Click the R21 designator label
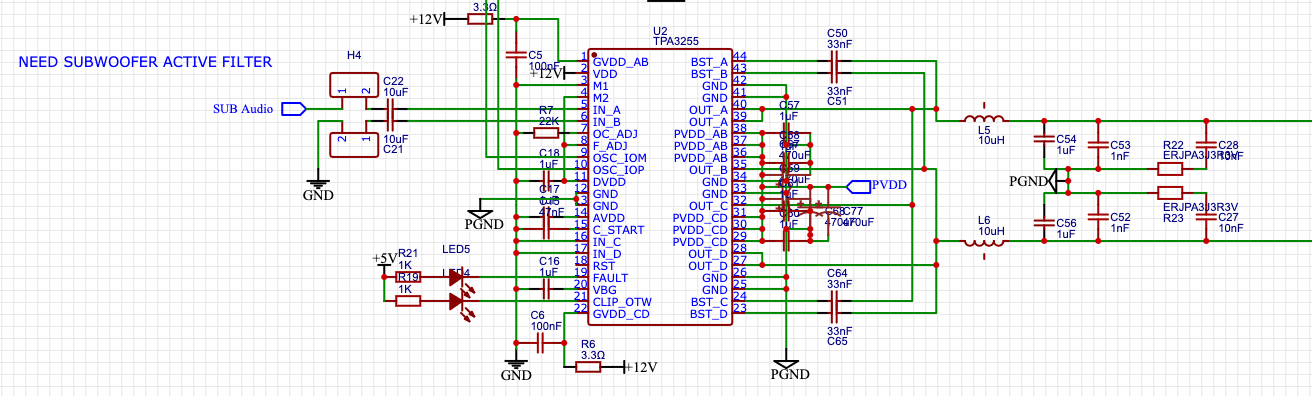Image resolution: width=1312 pixels, height=396 pixels. click(407, 254)
